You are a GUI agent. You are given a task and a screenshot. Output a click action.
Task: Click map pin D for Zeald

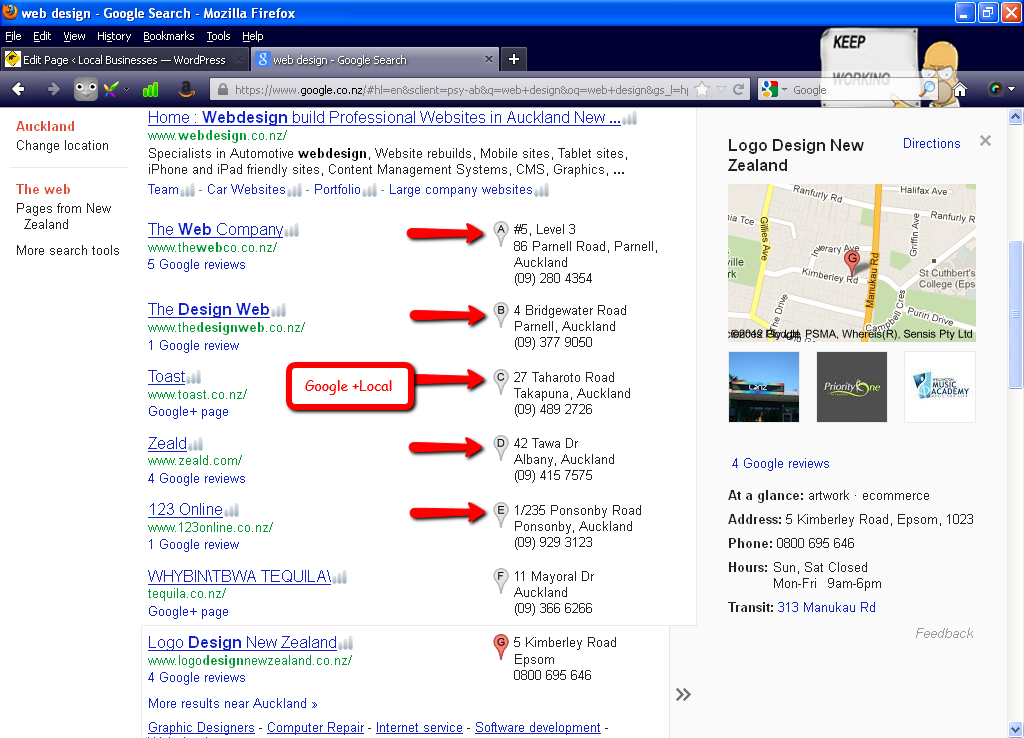click(x=501, y=447)
